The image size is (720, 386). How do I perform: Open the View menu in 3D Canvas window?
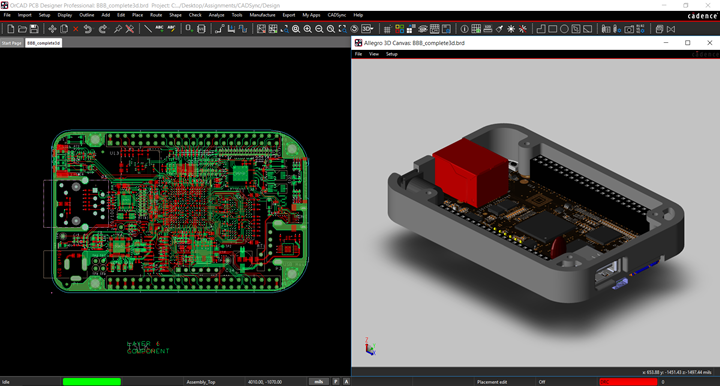tap(374, 54)
